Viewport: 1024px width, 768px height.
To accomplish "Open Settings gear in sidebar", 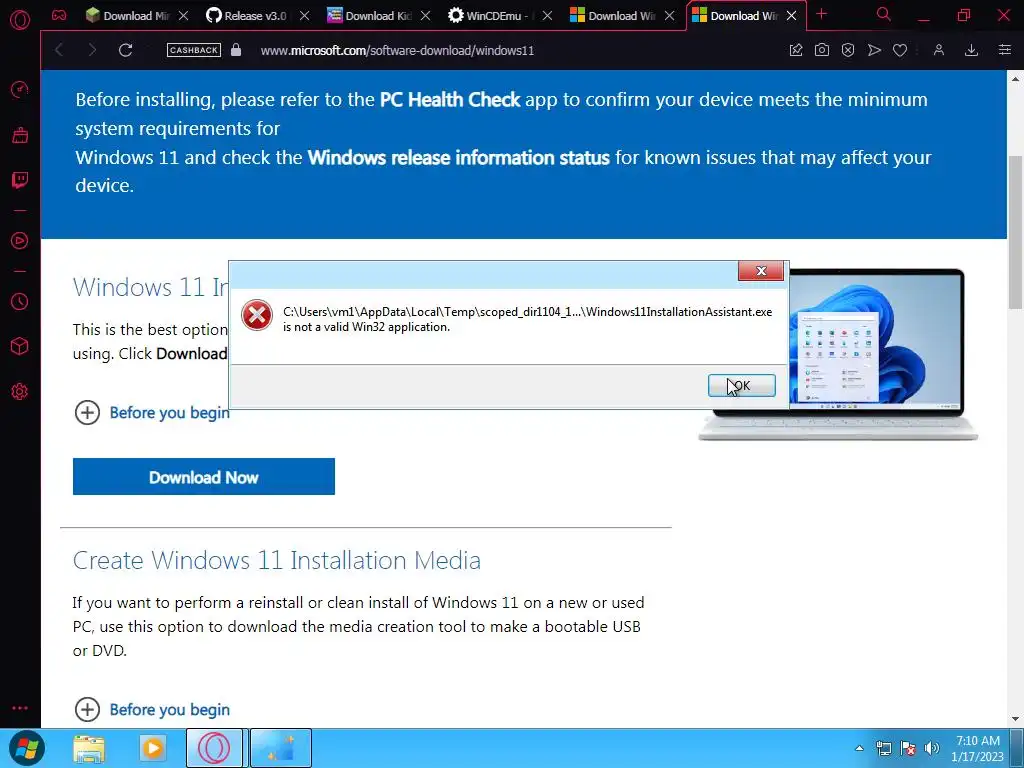I will click(20, 391).
